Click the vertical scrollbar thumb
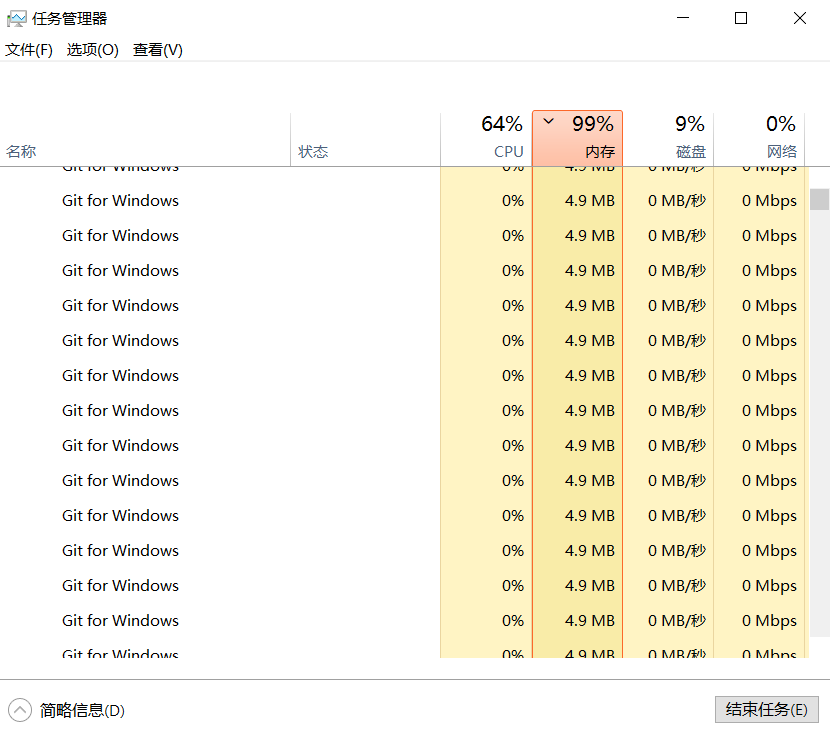The image size is (830, 729). pyautogui.click(x=819, y=199)
